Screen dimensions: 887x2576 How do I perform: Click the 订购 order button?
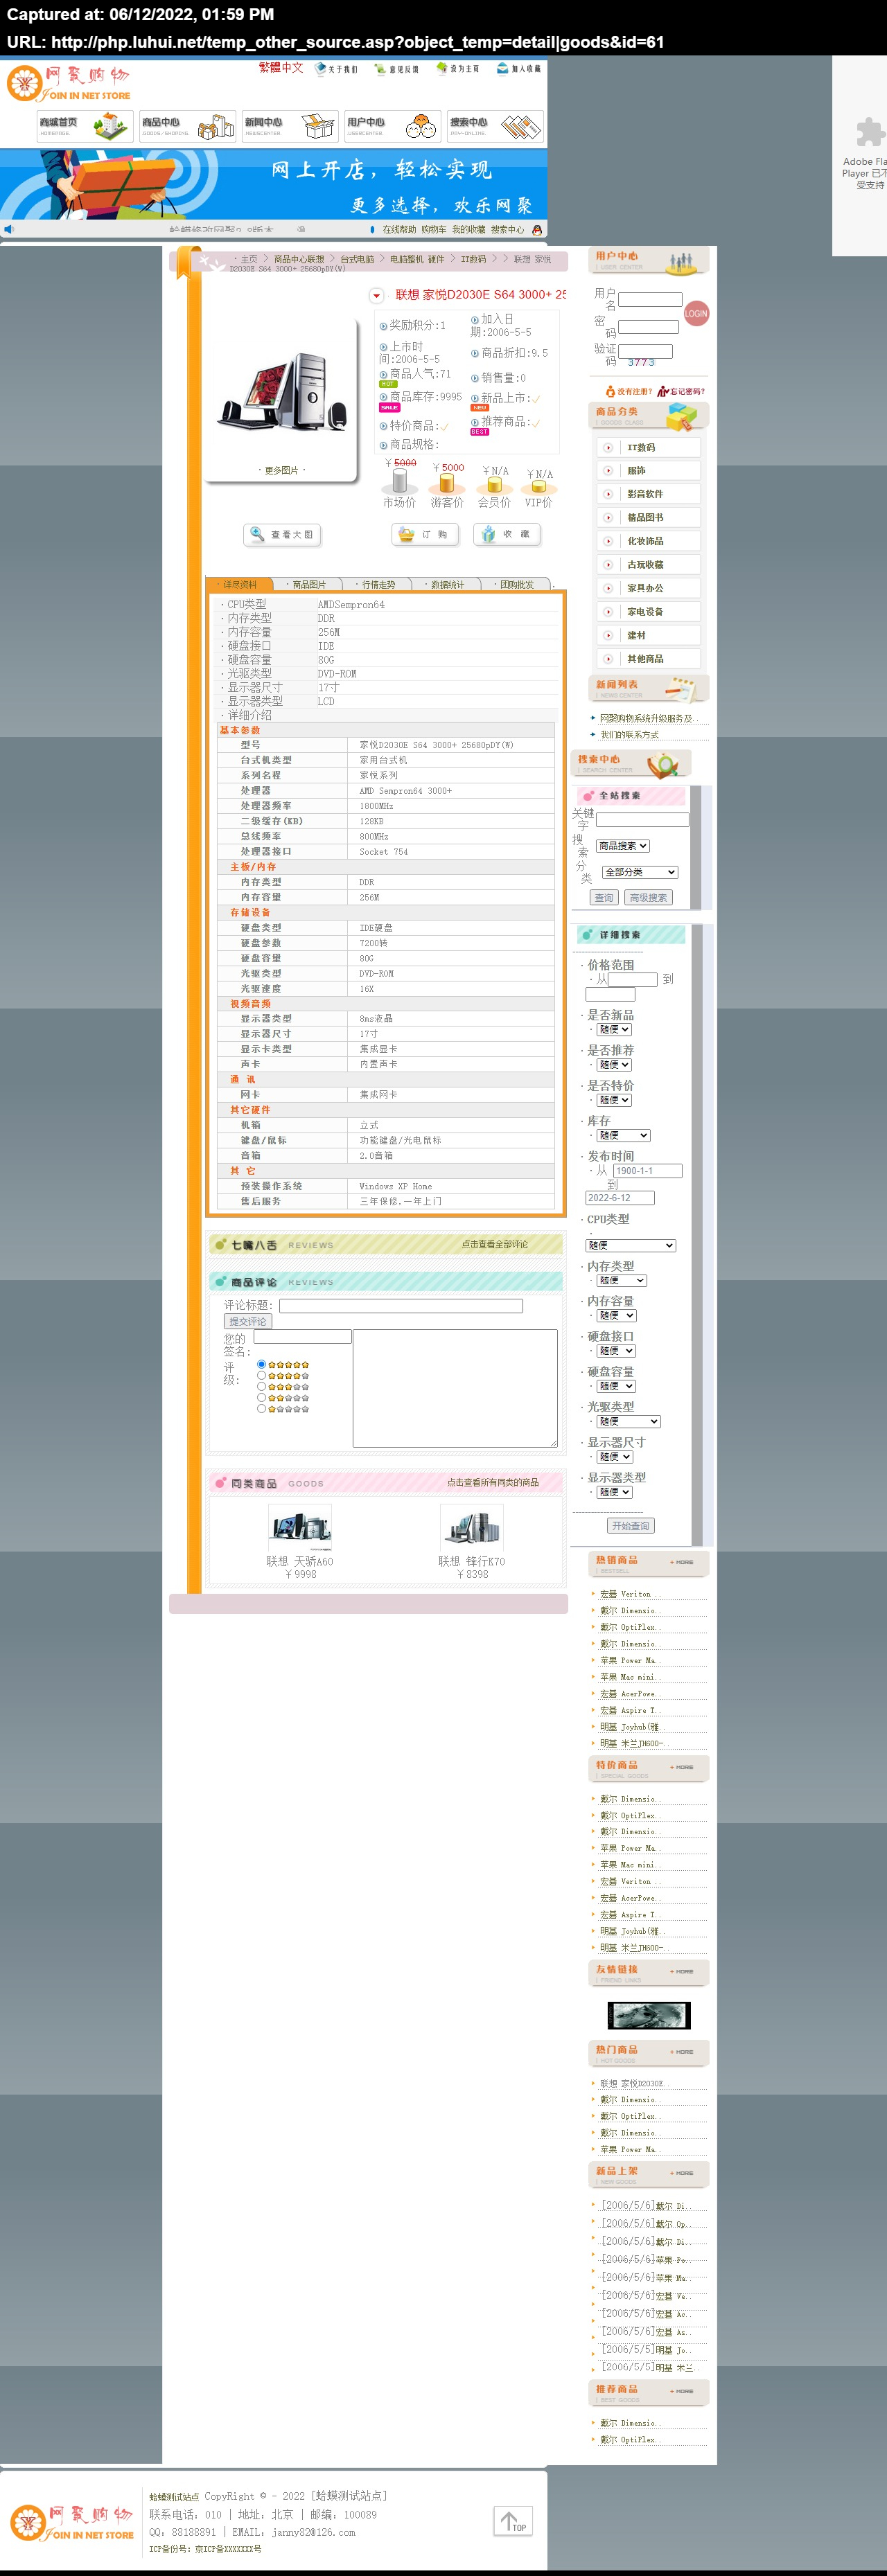point(425,535)
